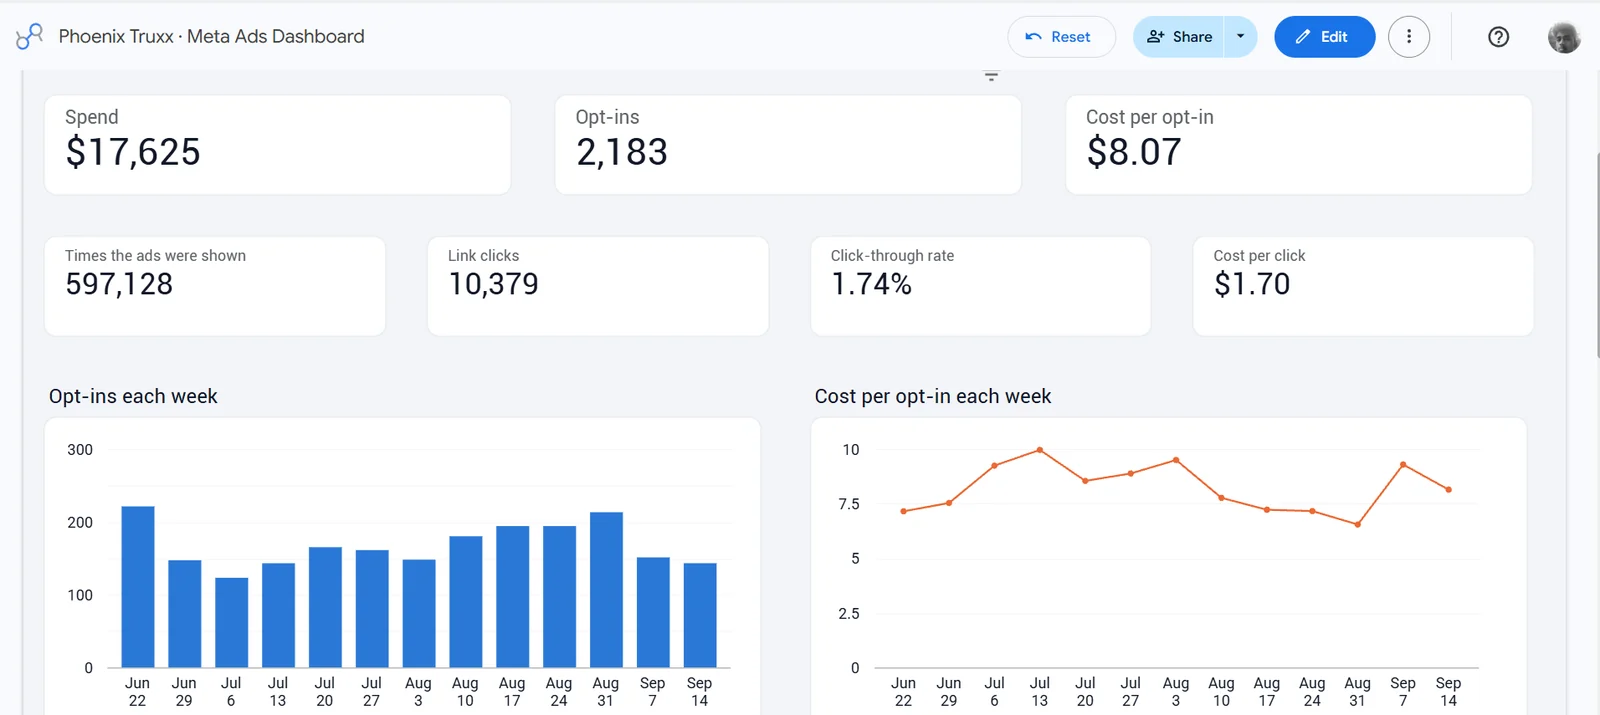1600x715 pixels.
Task: Click the Sep 14 bar in Opt-ins chart
Action: tap(700, 615)
